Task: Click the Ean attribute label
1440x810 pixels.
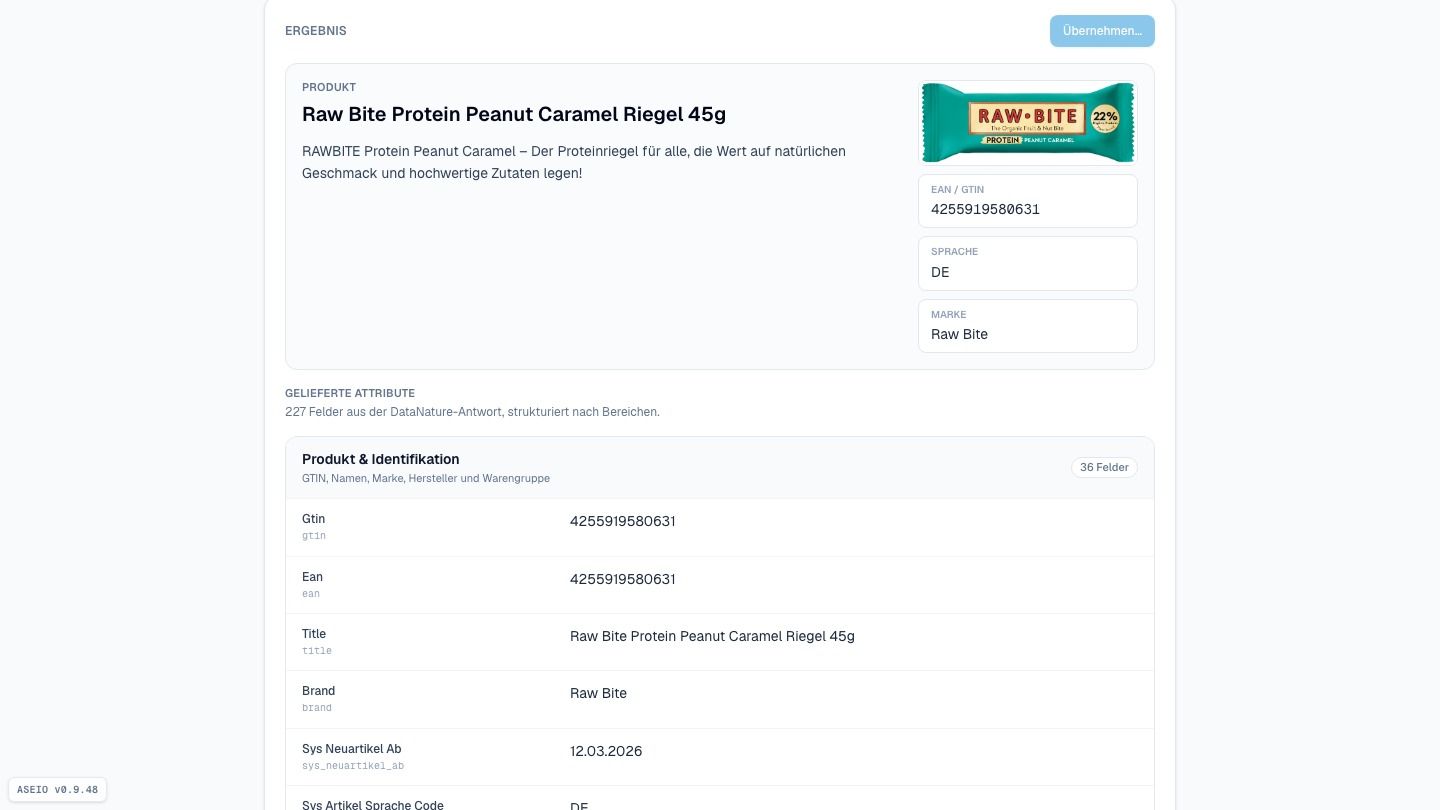Action: (x=312, y=577)
